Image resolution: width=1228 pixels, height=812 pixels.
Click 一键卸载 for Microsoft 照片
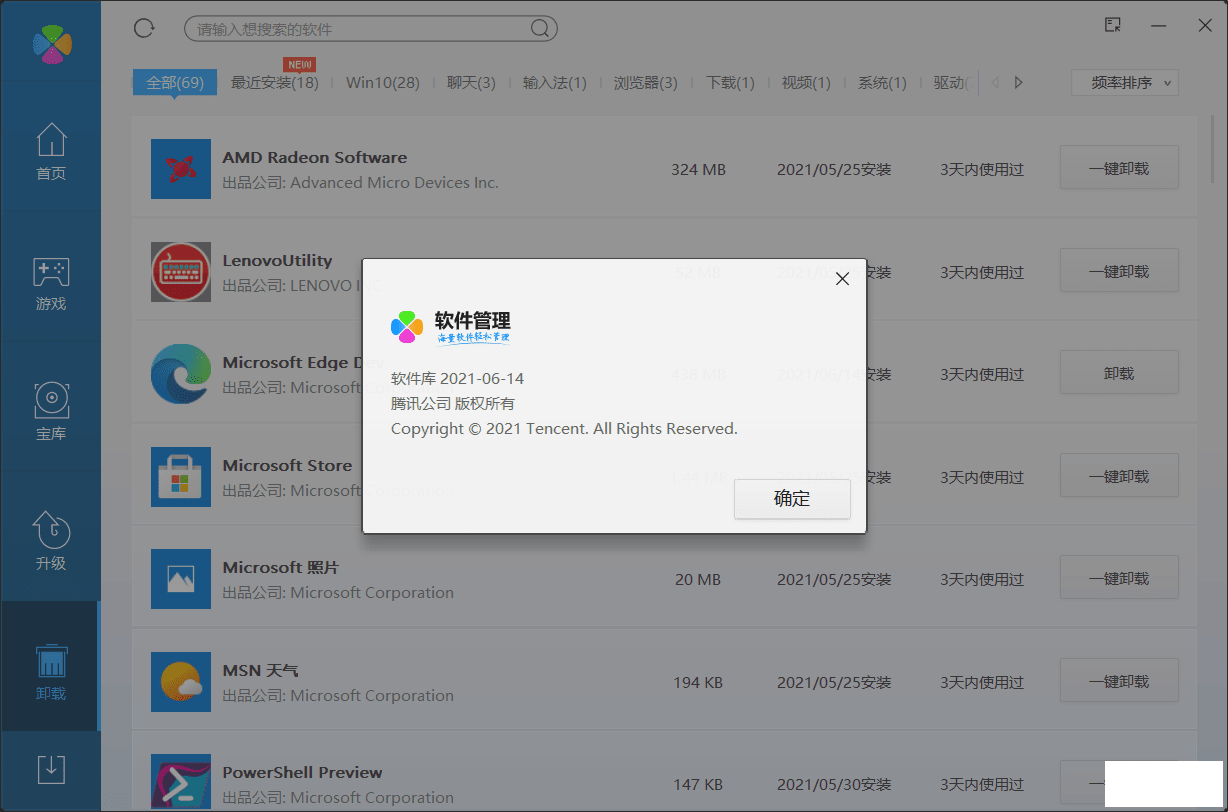point(1119,579)
